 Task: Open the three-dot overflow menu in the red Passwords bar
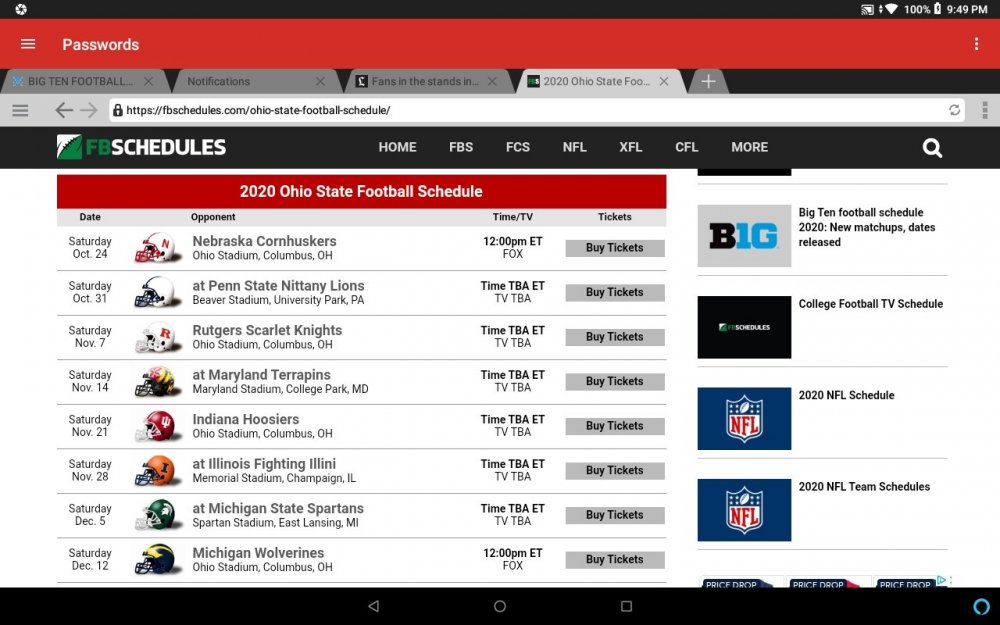976,44
